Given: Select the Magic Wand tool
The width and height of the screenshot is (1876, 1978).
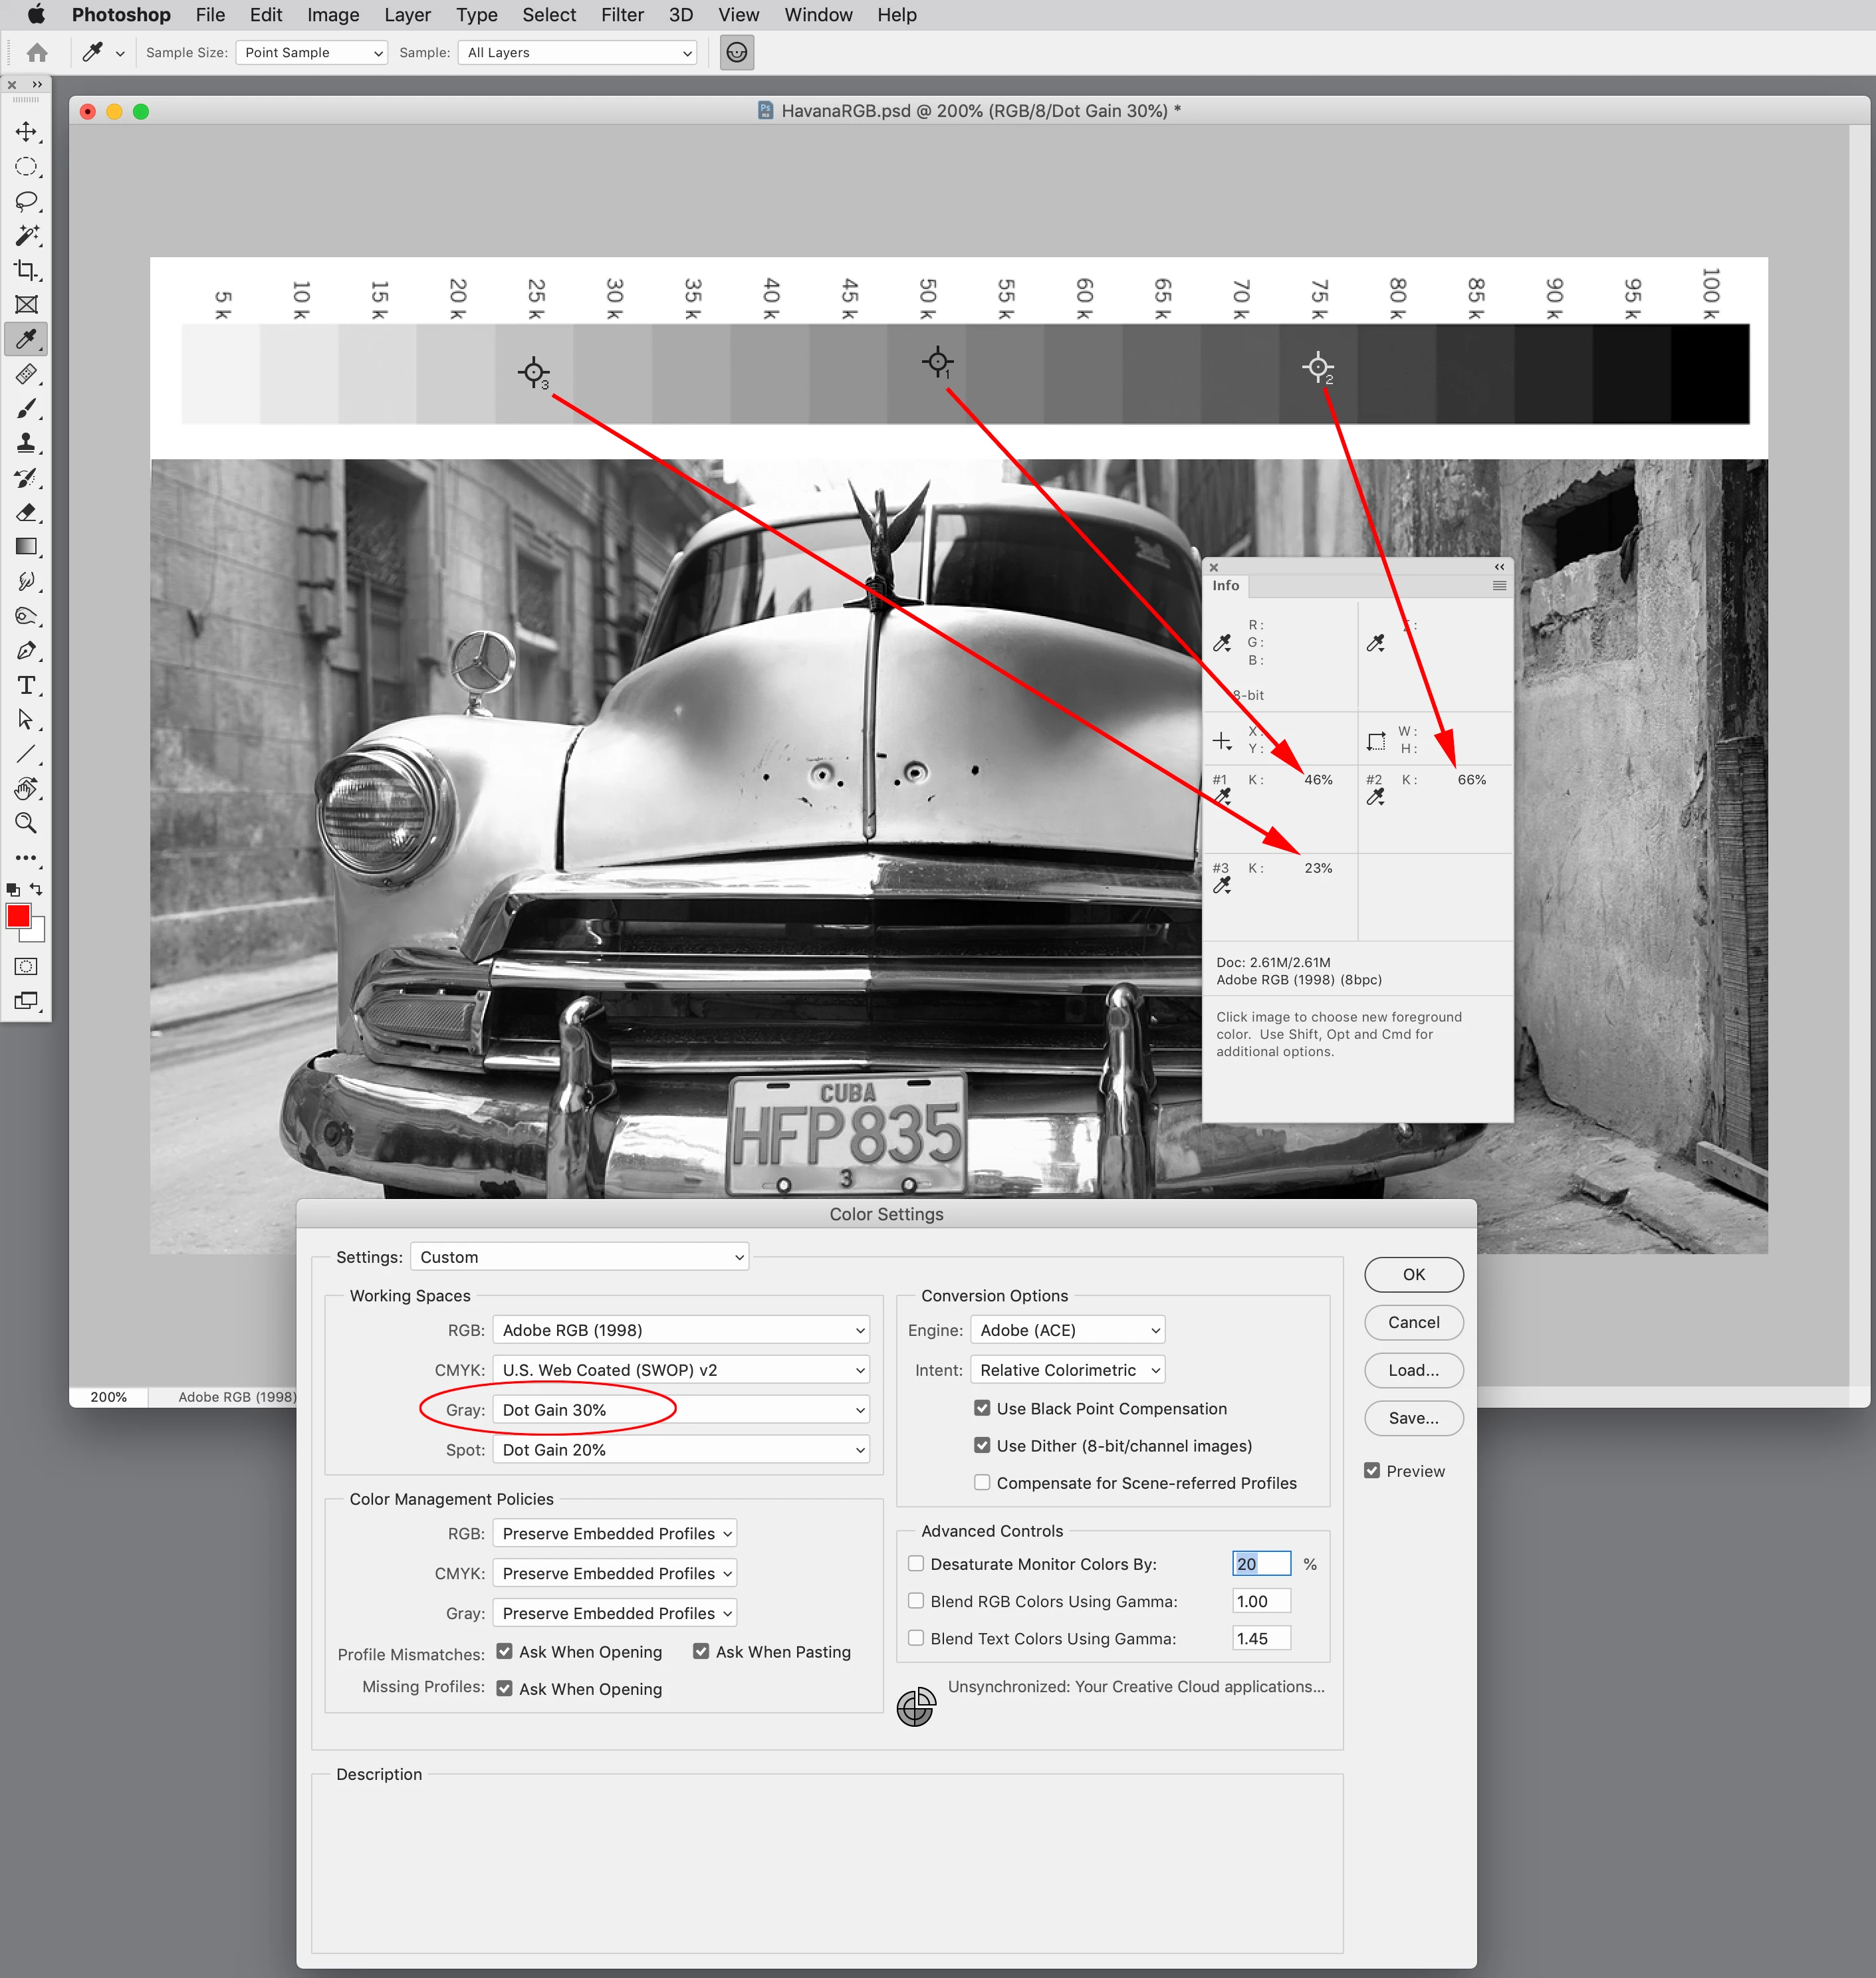Looking at the screenshot, I should point(26,236).
